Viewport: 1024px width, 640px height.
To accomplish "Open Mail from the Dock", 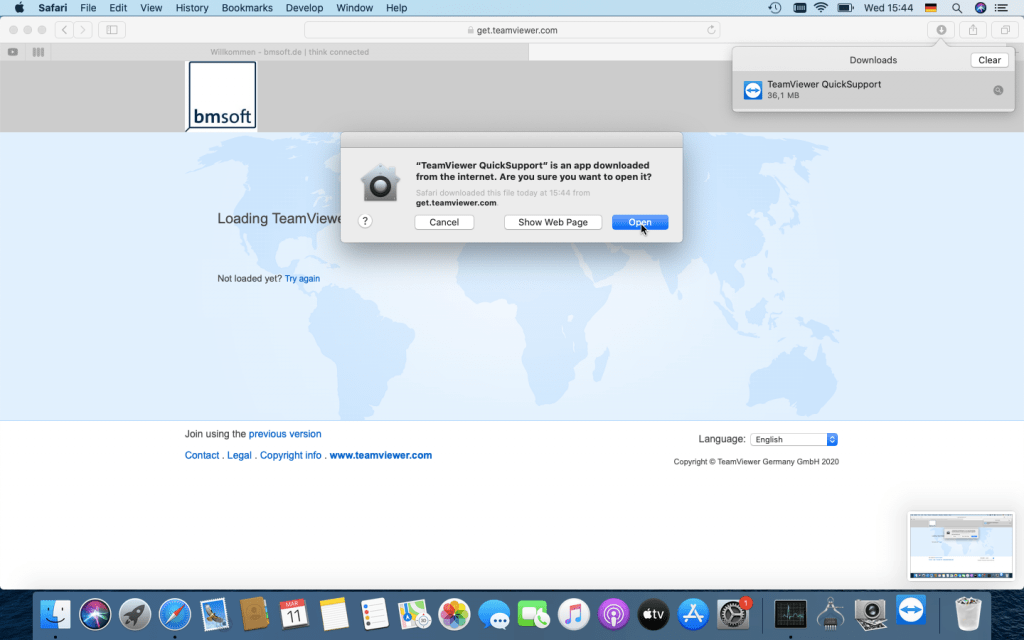I will [215, 615].
